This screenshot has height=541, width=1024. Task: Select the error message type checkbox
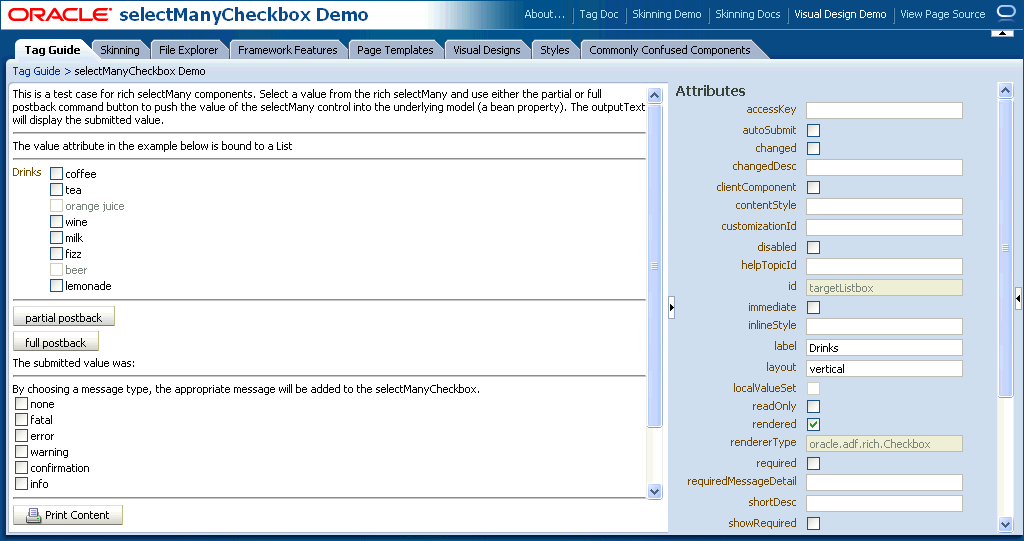22,436
